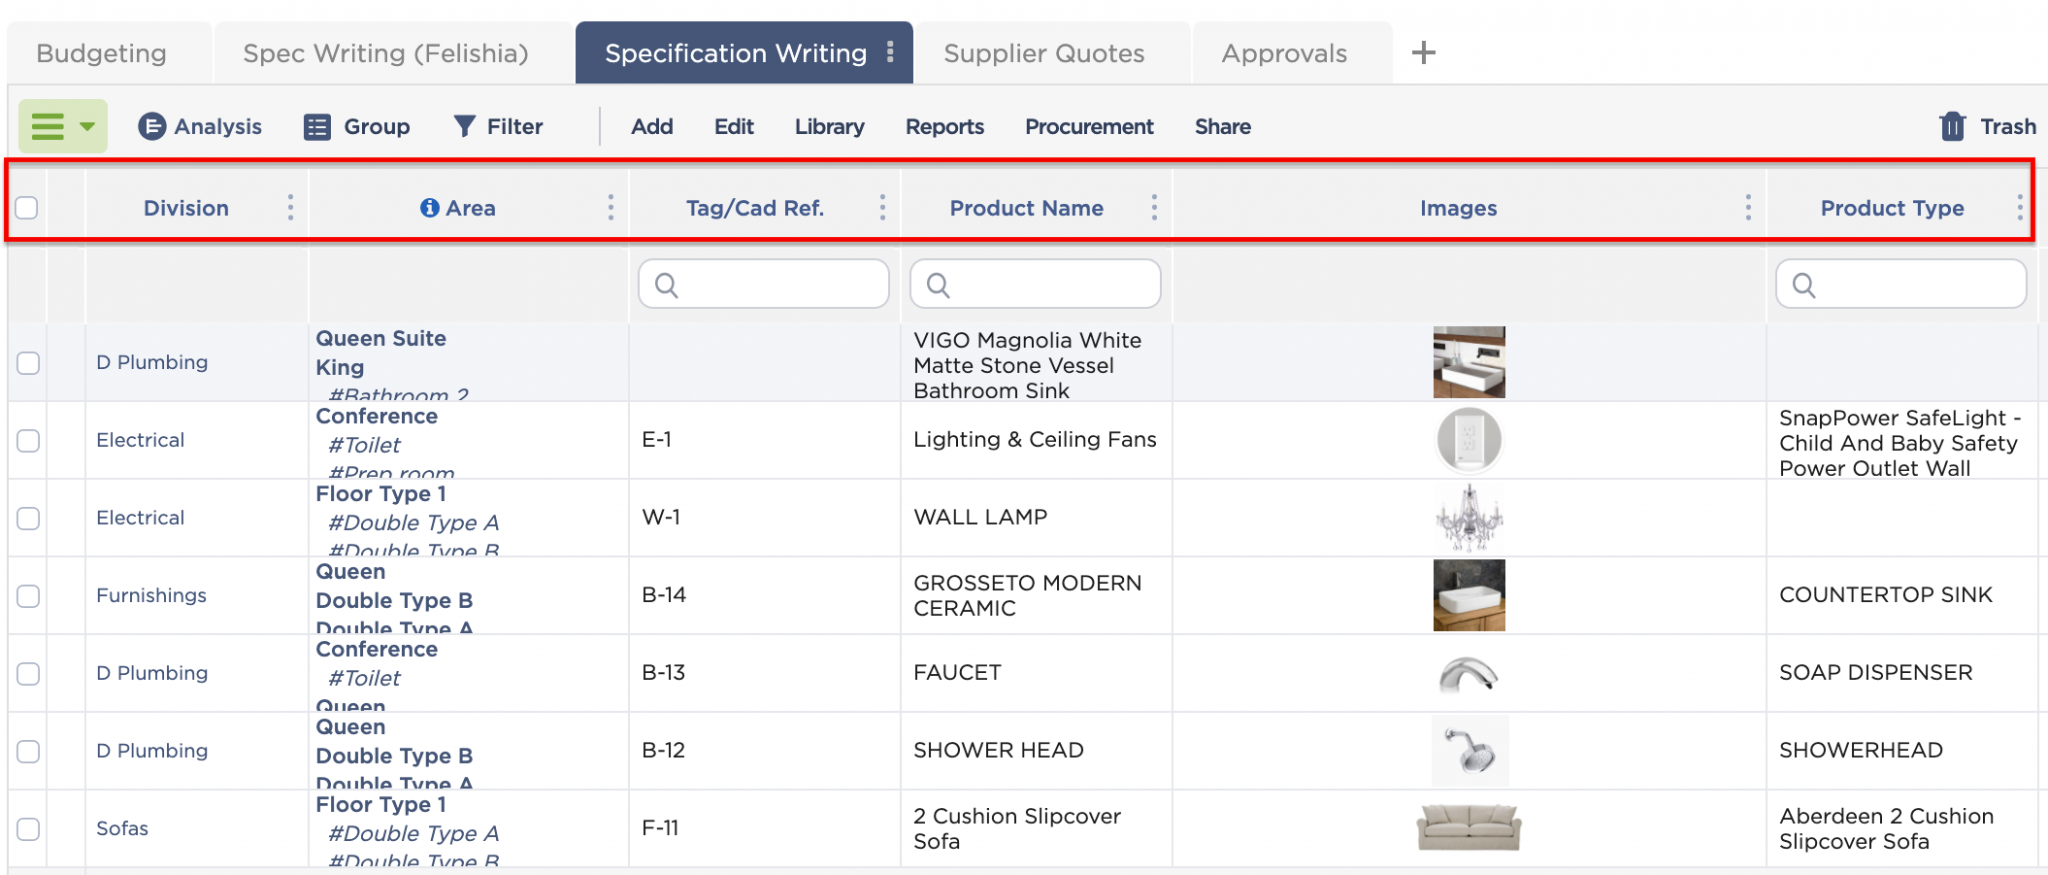Click the info icon beside Area
The height and width of the screenshot is (875, 2048).
click(429, 208)
